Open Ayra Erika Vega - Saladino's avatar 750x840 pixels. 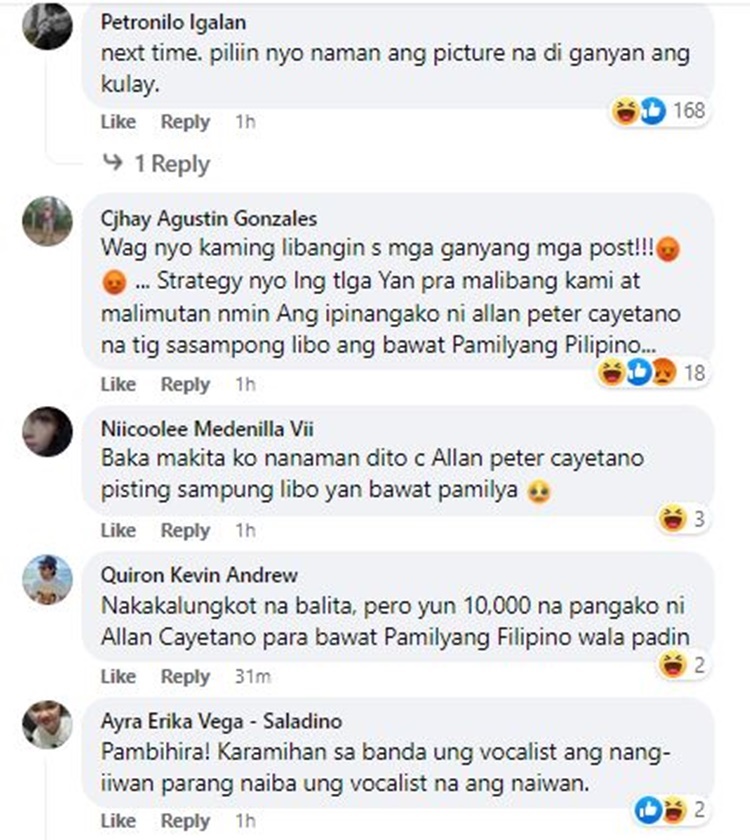pyautogui.click(x=47, y=725)
